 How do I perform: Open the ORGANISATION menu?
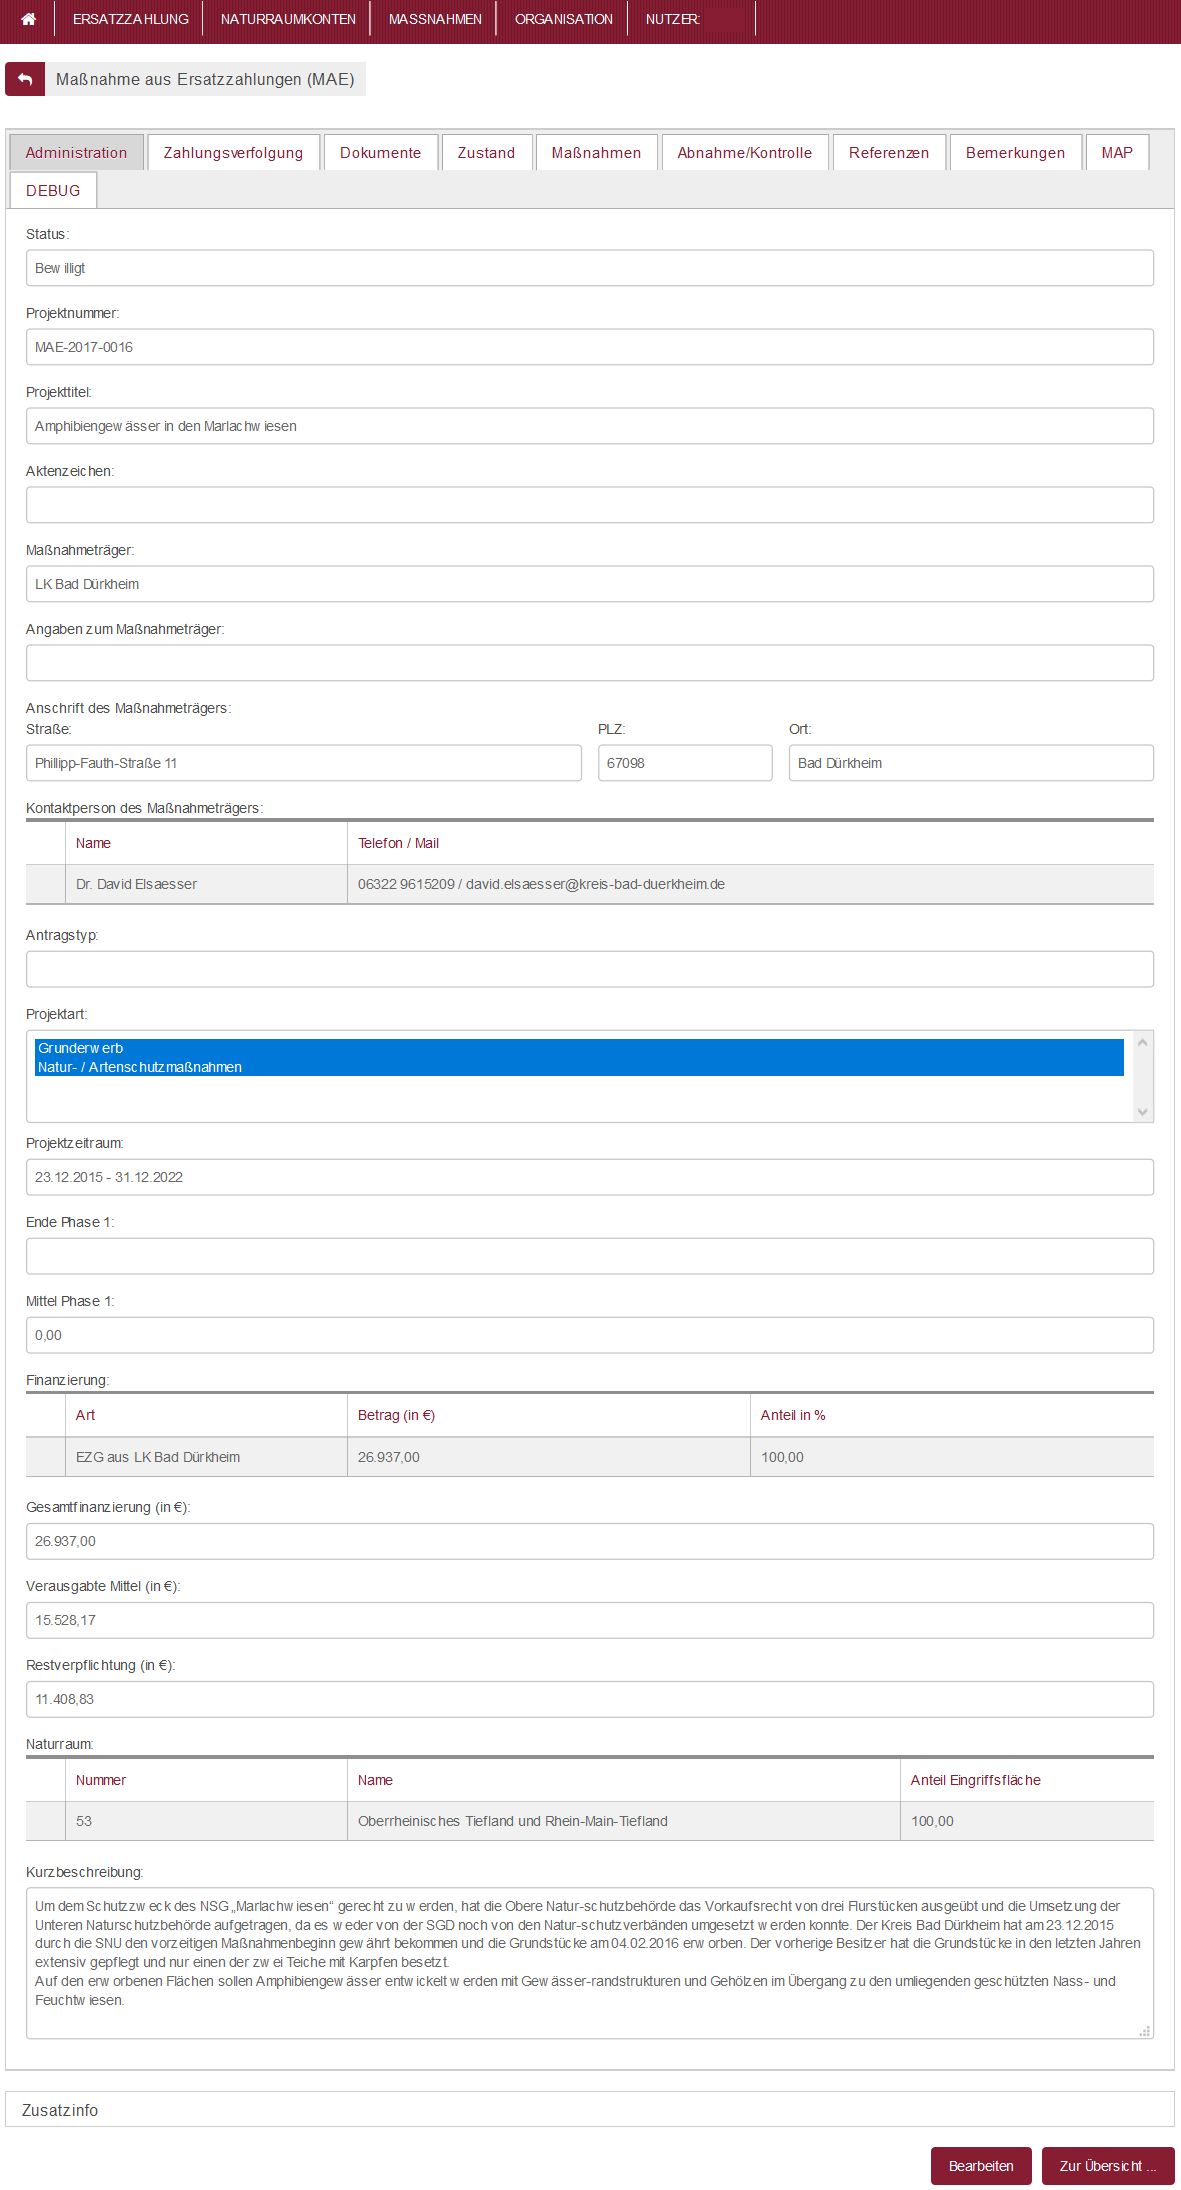click(x=563, y=19)
